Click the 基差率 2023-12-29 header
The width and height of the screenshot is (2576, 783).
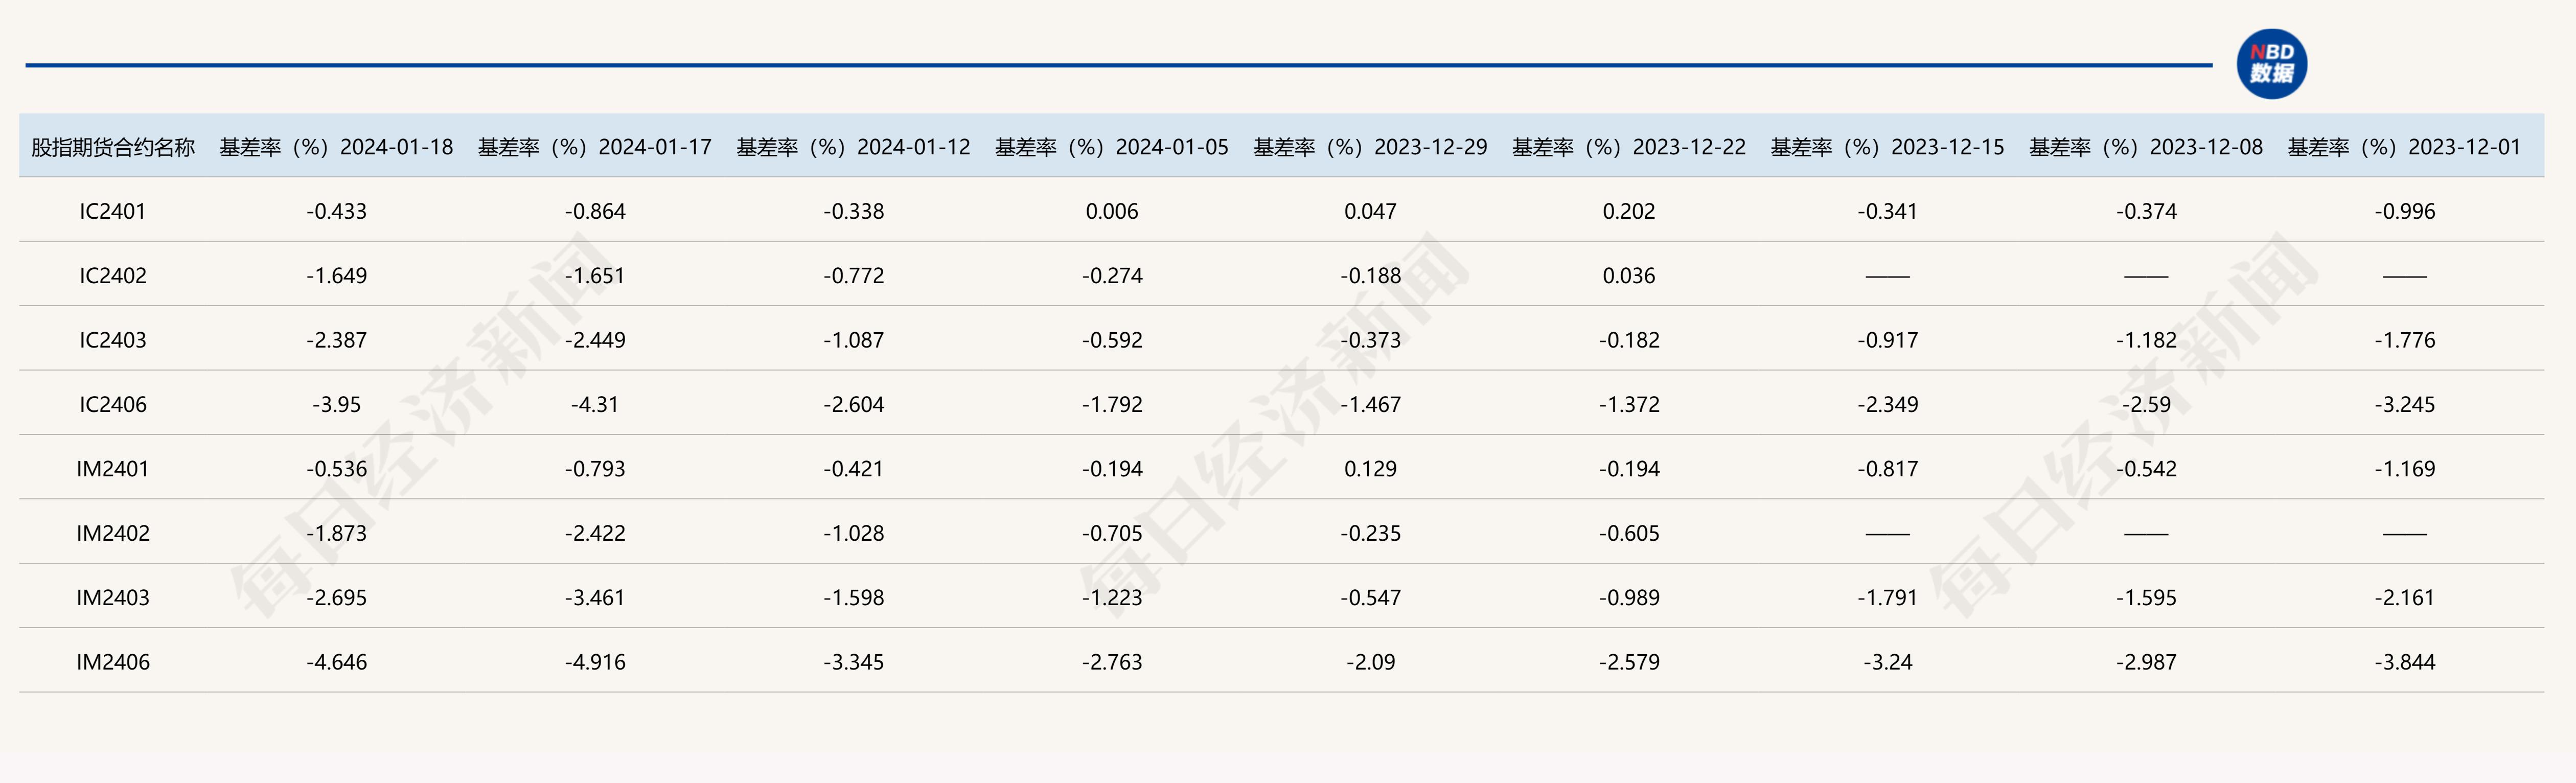pos(1370,147)
